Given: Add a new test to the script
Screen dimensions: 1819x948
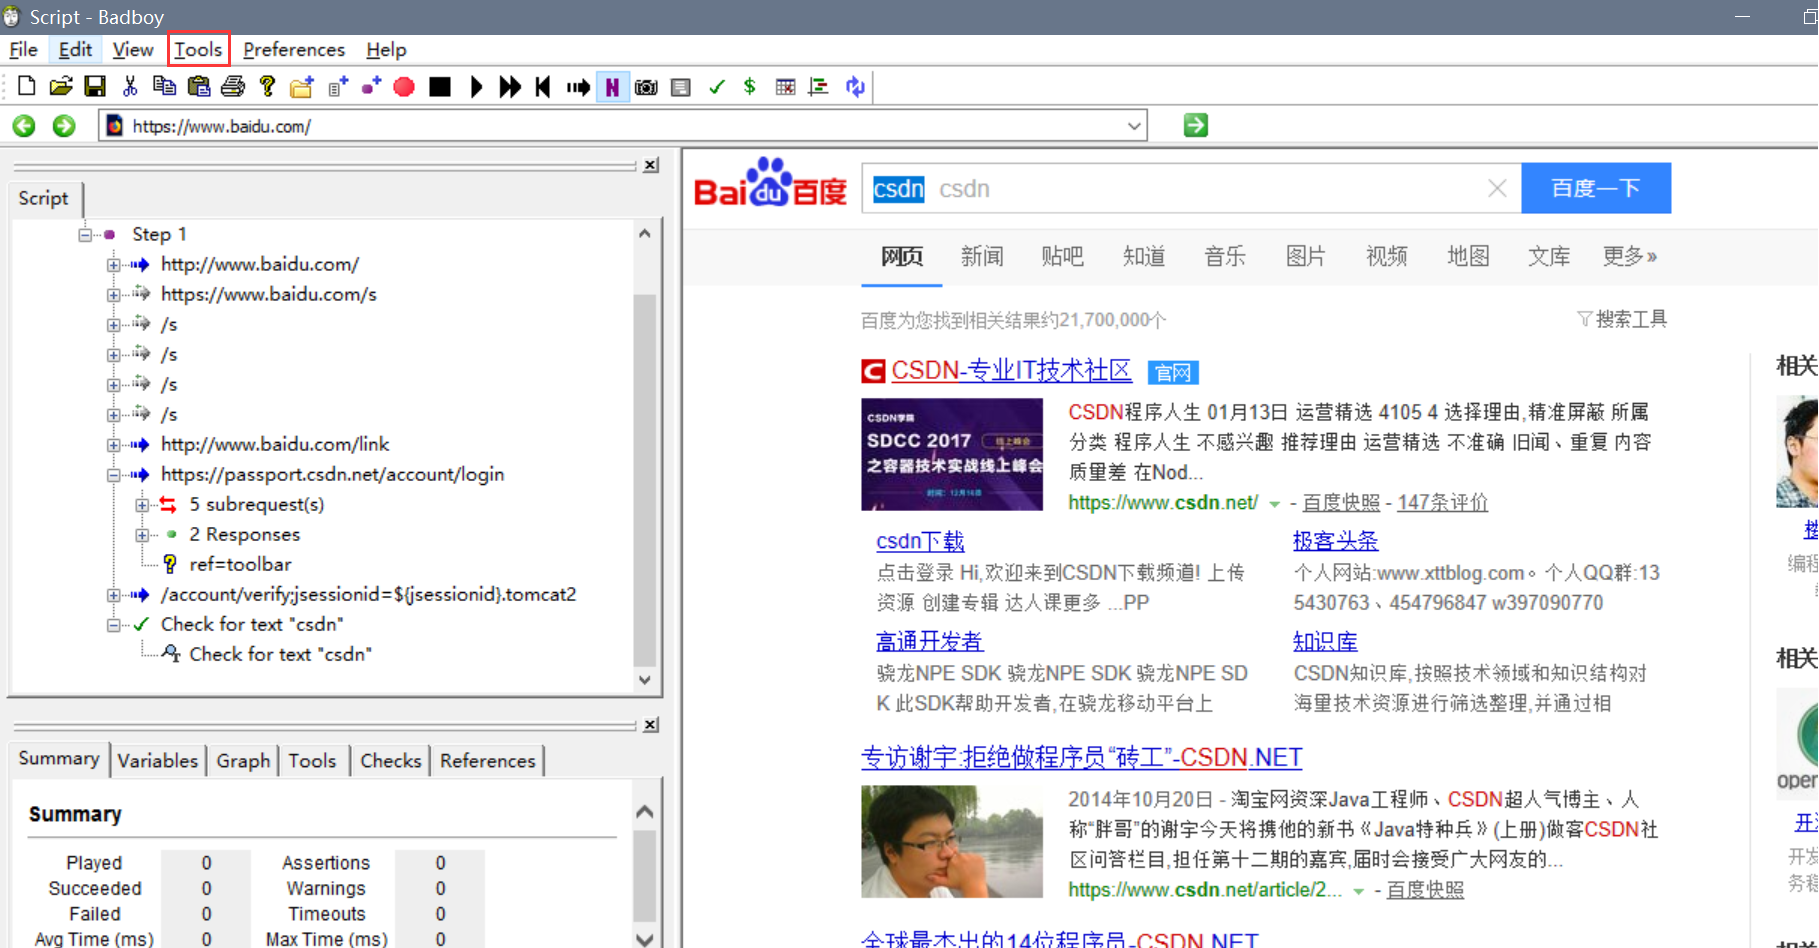Looking at the screenshot, I should pos(338,87).
